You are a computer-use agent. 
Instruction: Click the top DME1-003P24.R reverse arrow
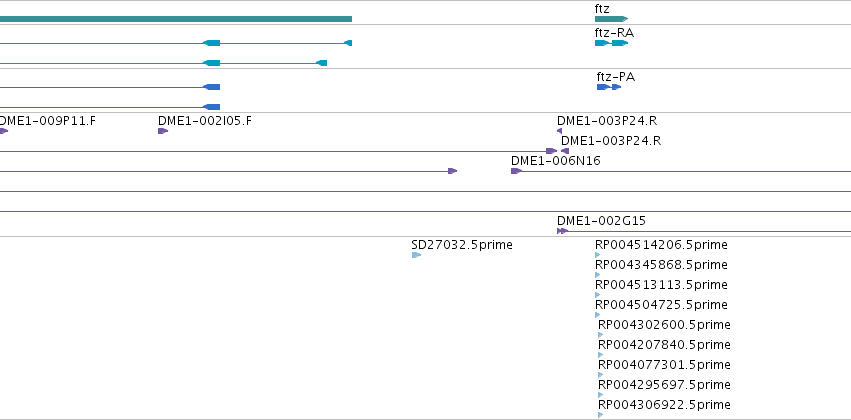click(560, 131)
